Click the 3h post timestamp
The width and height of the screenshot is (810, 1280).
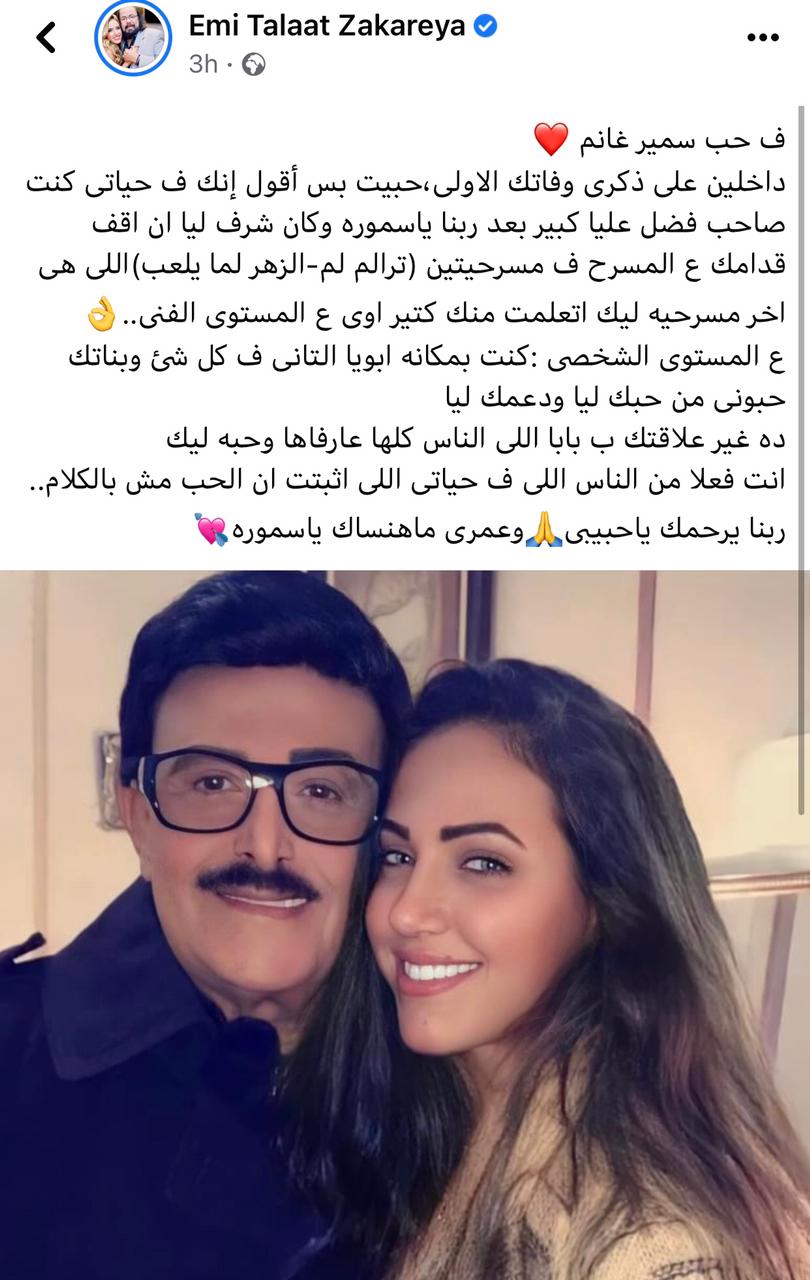(203, 64)
